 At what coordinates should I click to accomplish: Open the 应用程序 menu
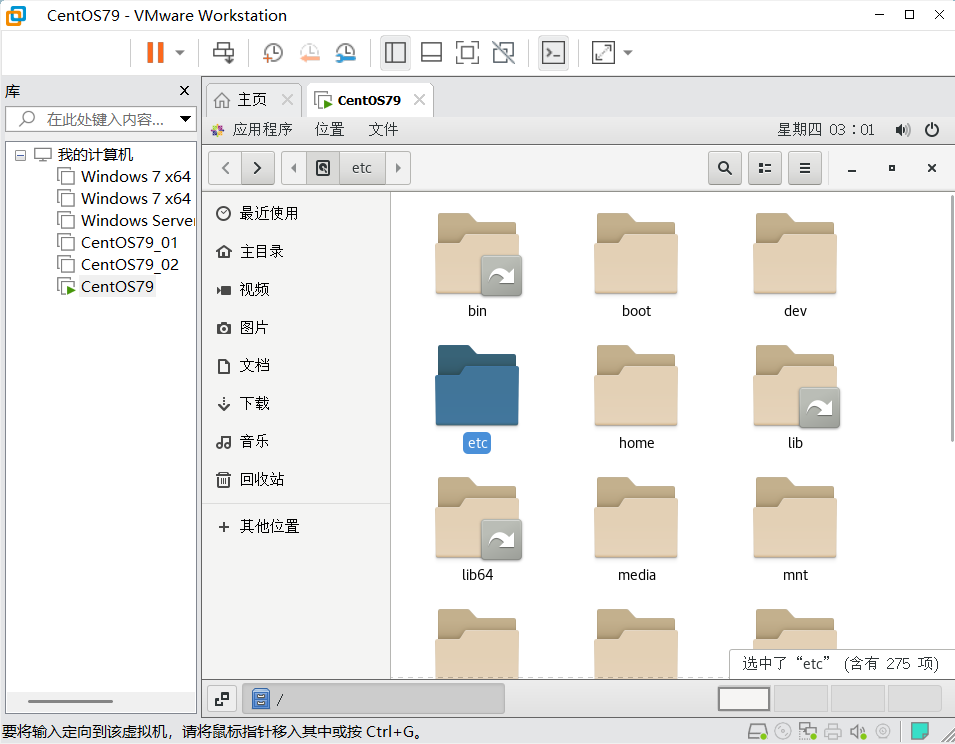(252, 129)
